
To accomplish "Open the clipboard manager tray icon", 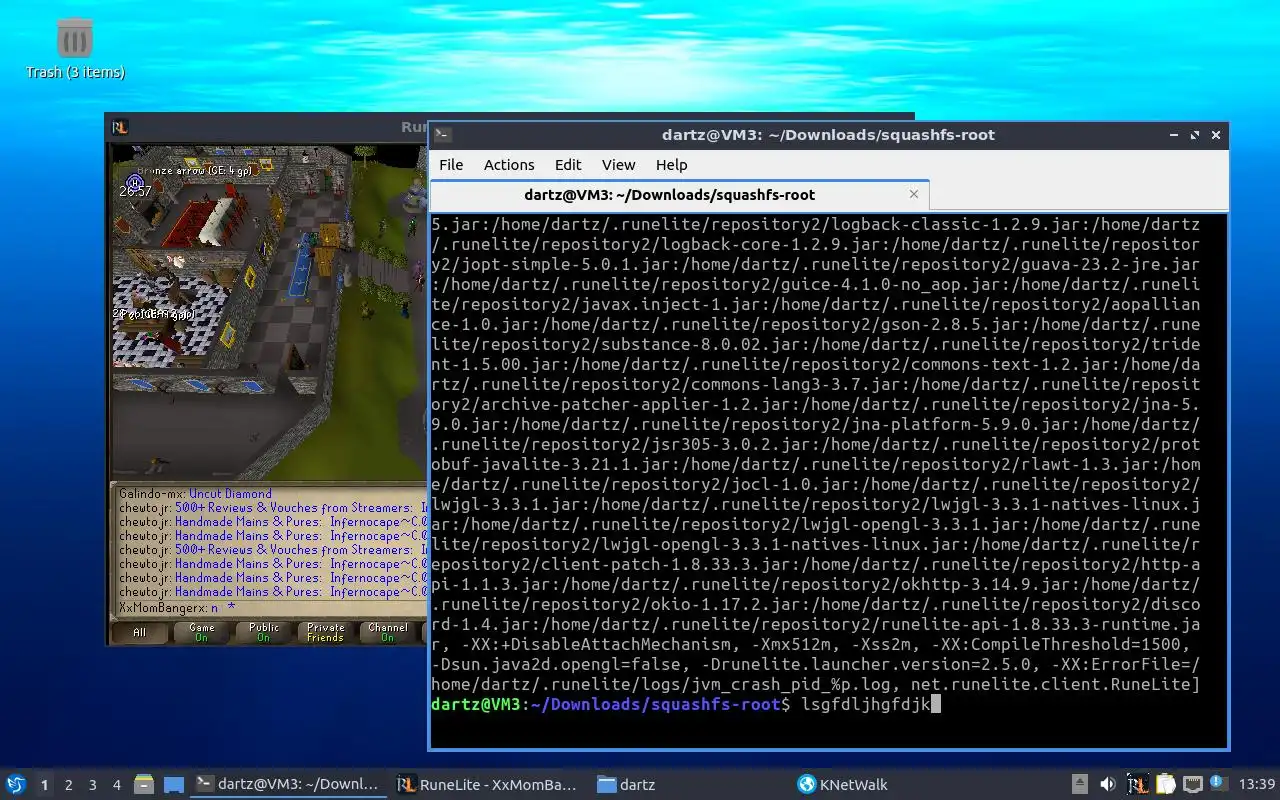I will 1164,785.
